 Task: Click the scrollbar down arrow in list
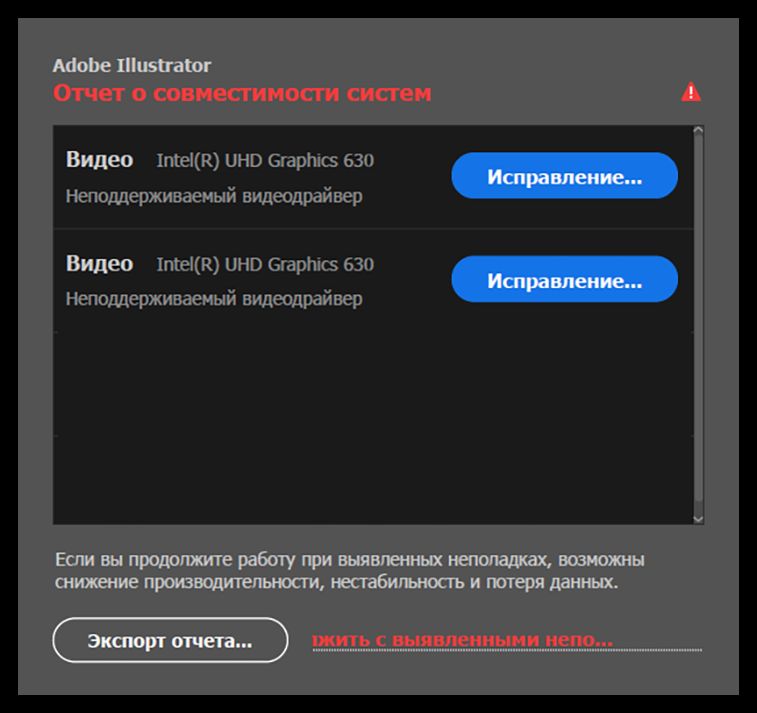(x=698, y=519)
